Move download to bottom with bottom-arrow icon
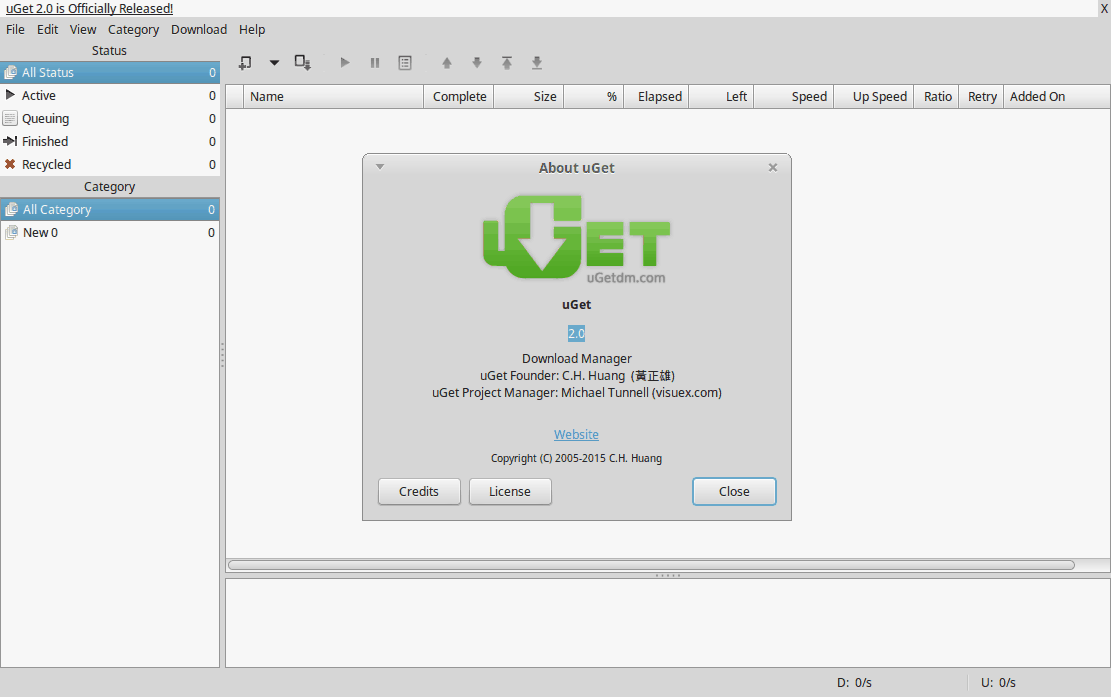 (x=536, y=62)
